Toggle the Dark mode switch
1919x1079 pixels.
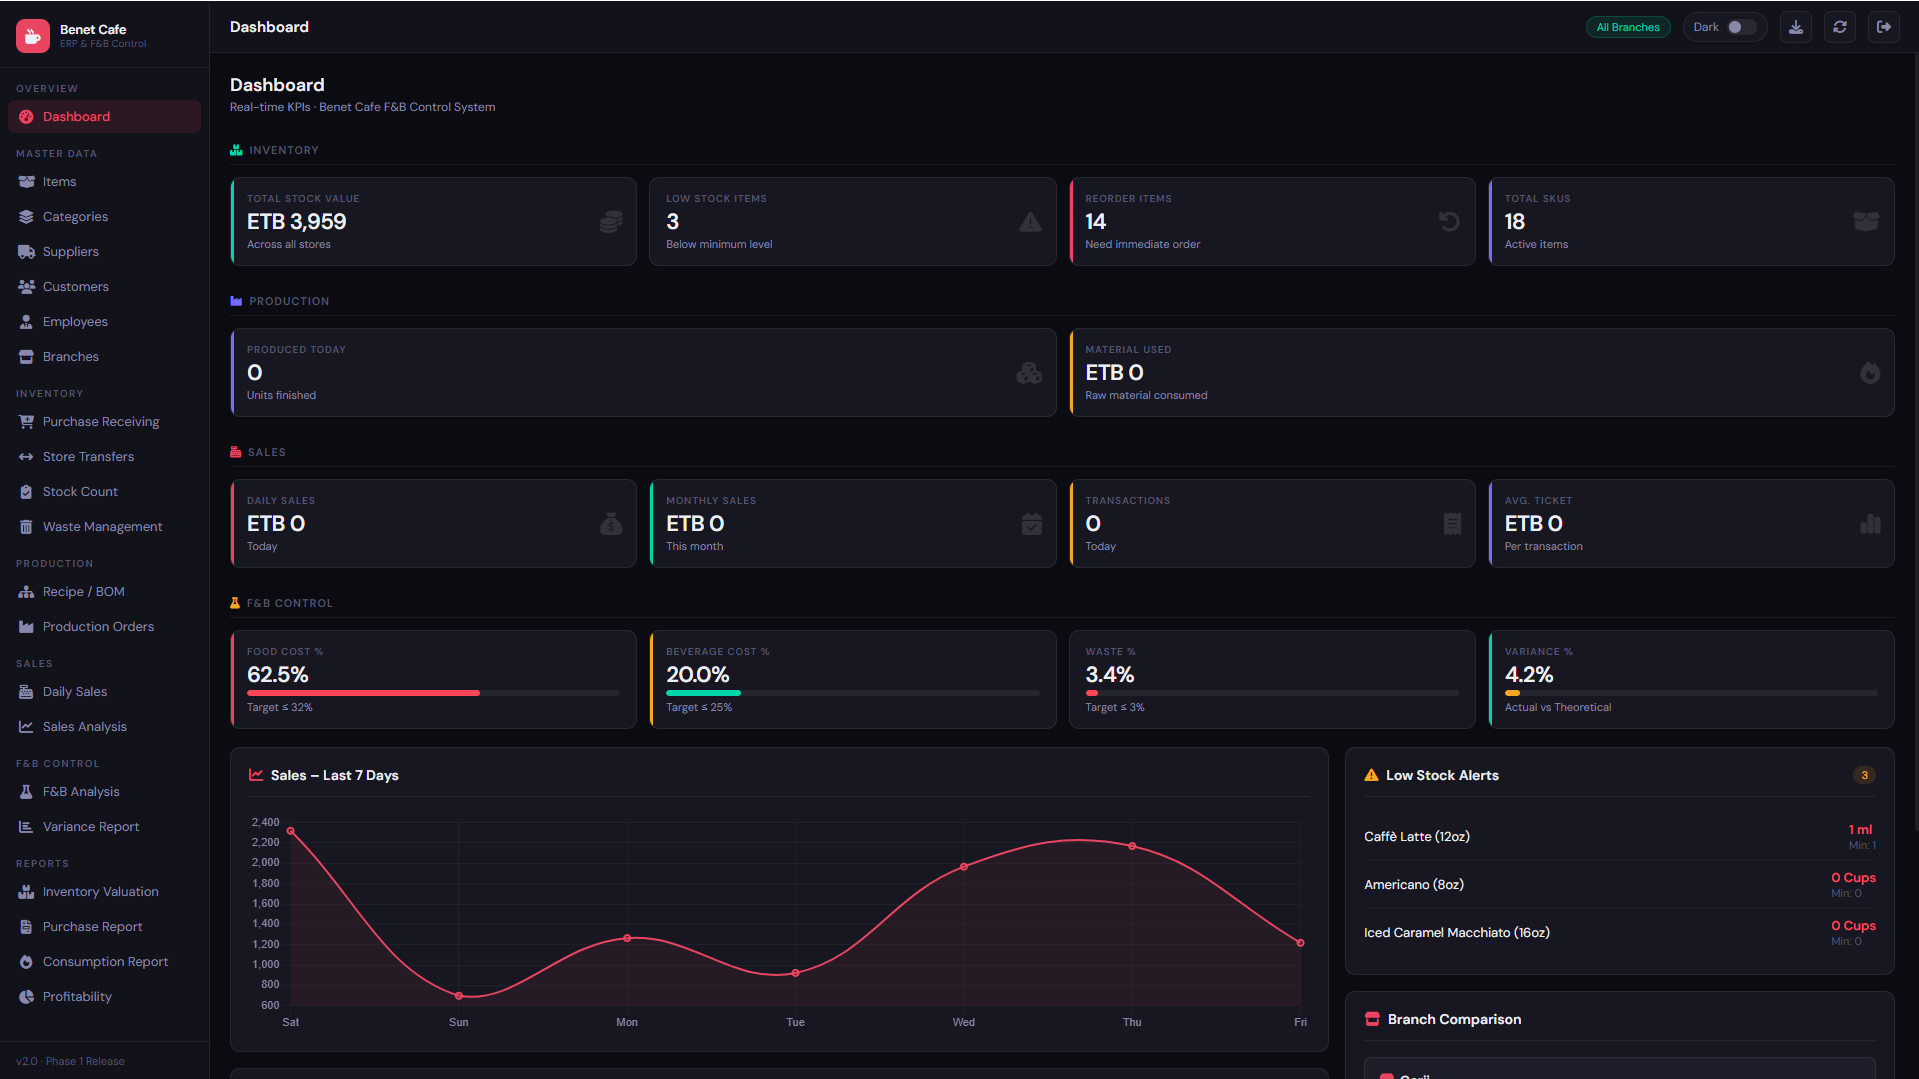1741,27
